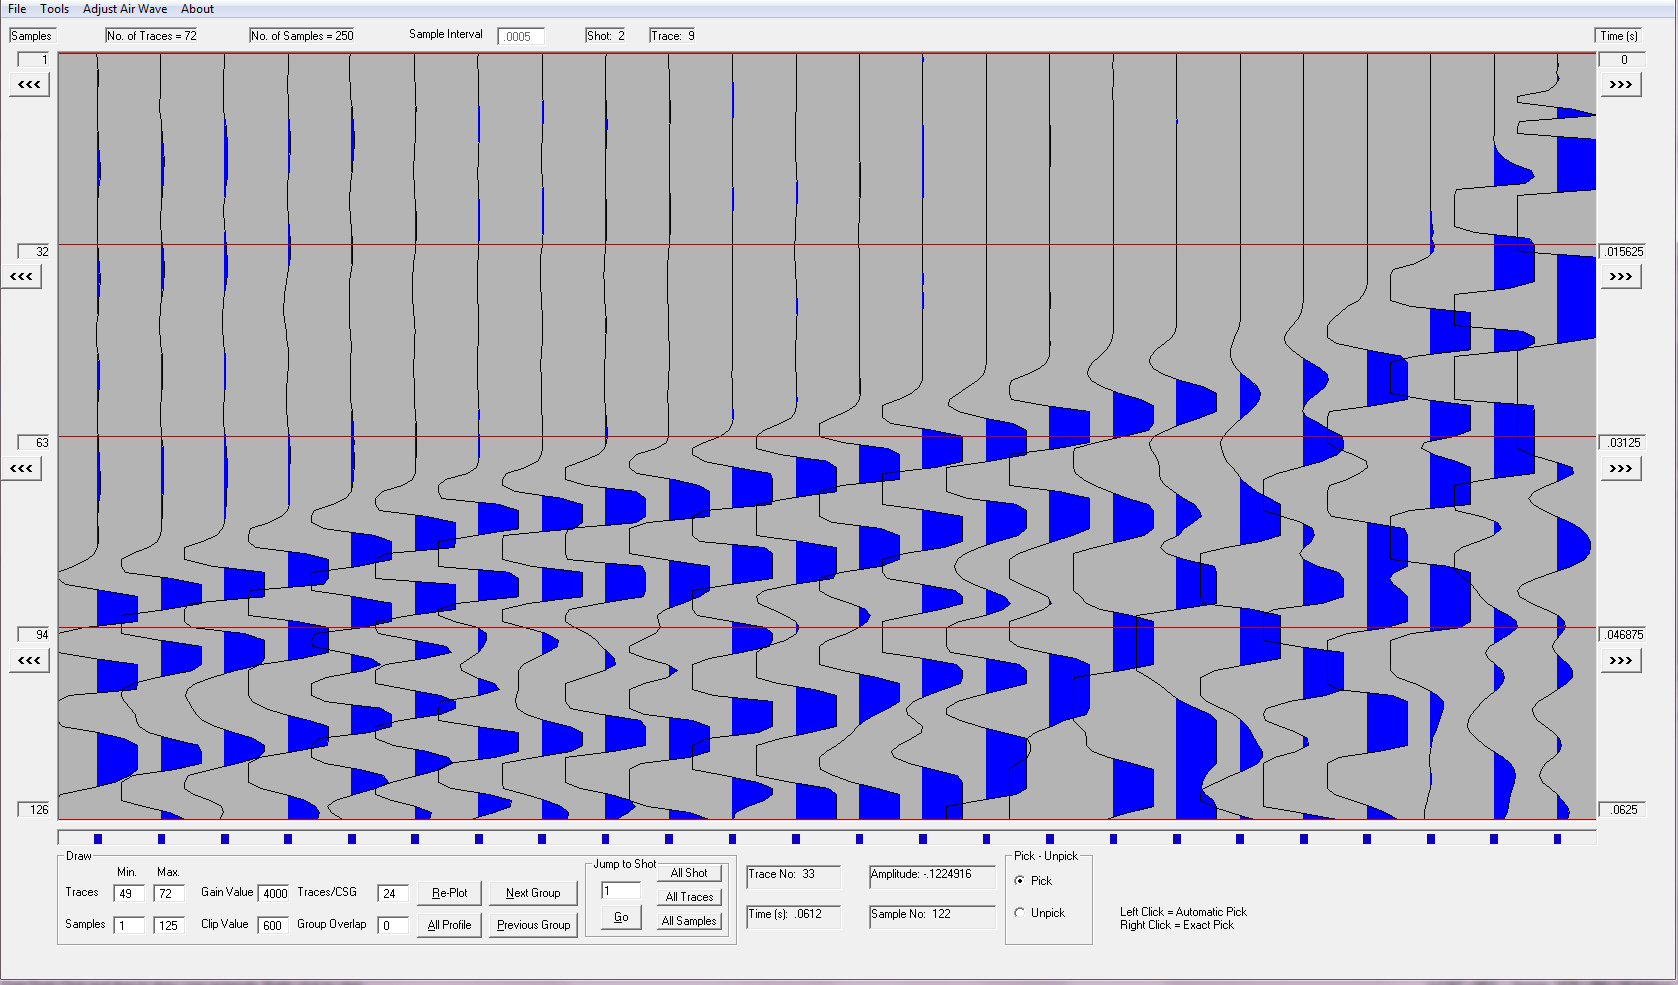Click the right >>> arrow beside time .03125
Image resolution: width=1678 pixels, height=985 pixels.
pos(1620,469)
